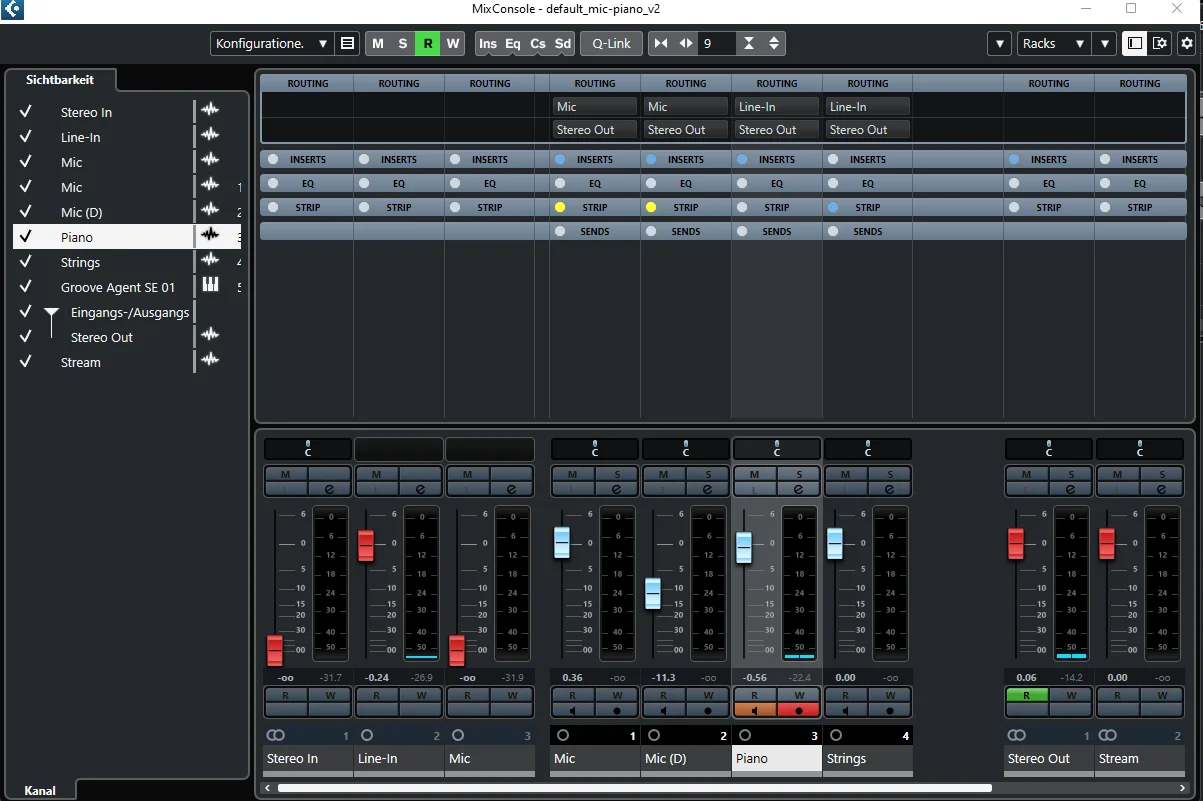Click the channel count field showing 9
This screenshot has height=801, width=1203.
[x=718, y=43]
